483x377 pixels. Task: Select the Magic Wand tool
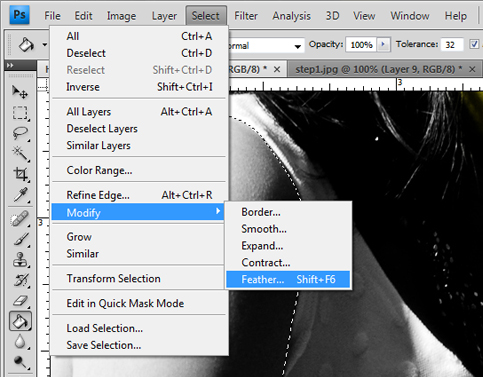tap(20, 154)
